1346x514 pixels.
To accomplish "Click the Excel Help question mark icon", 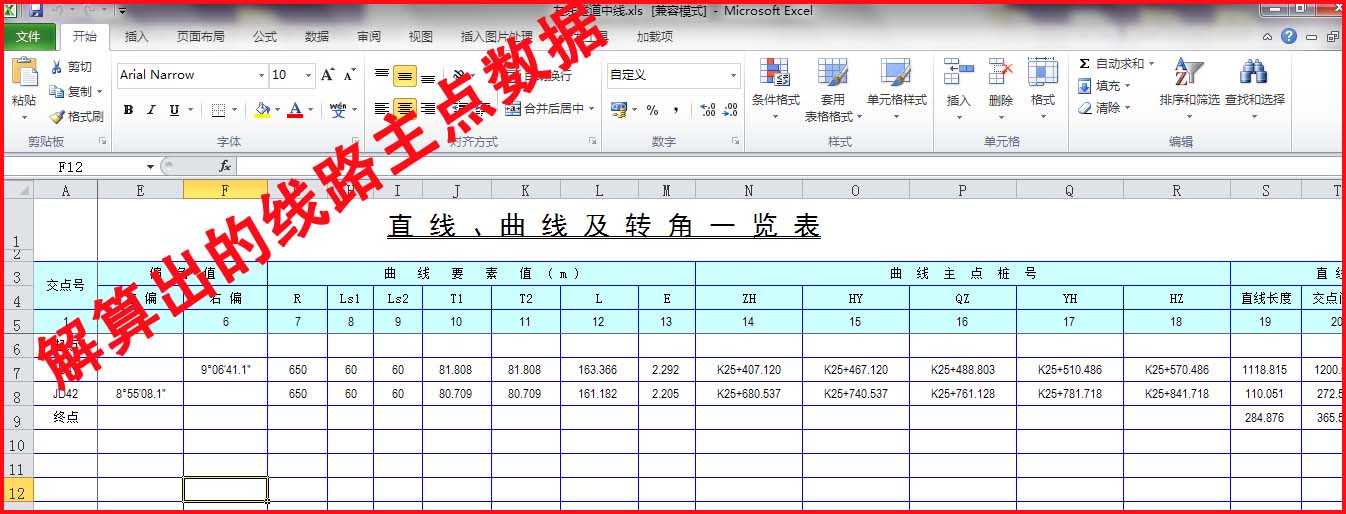I will (x=1289, y=36).
